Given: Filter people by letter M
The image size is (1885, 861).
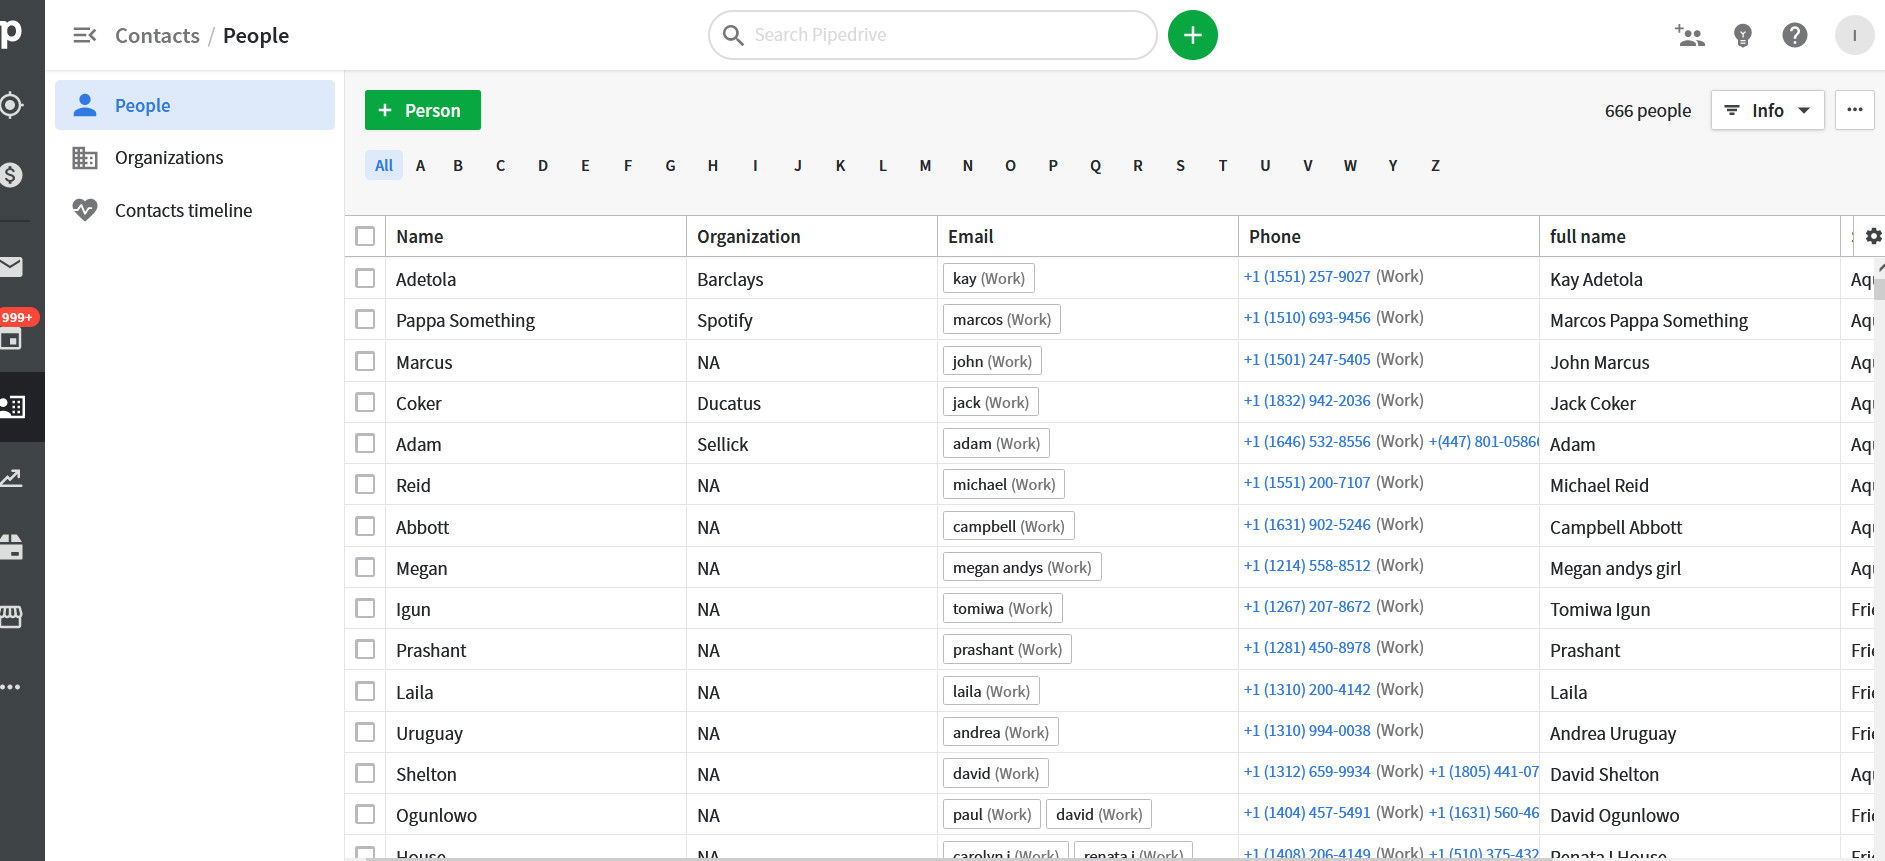Looking at the screenshot, I should point(925,166).
